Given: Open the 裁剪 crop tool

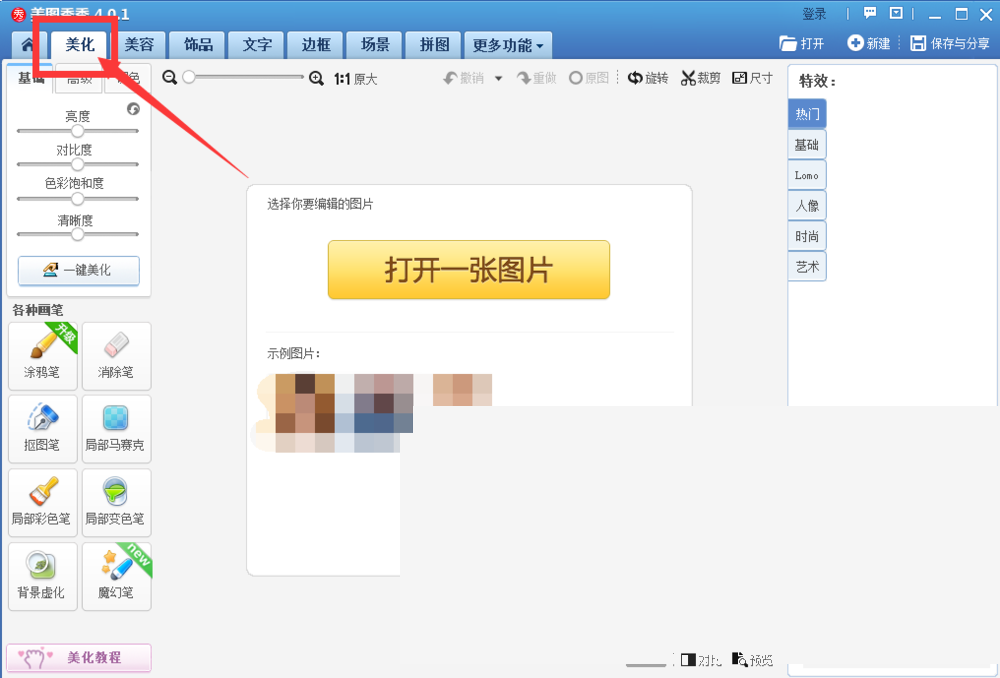Looking at the screenshot, I should pyautogui.click(x=700, y=78).
